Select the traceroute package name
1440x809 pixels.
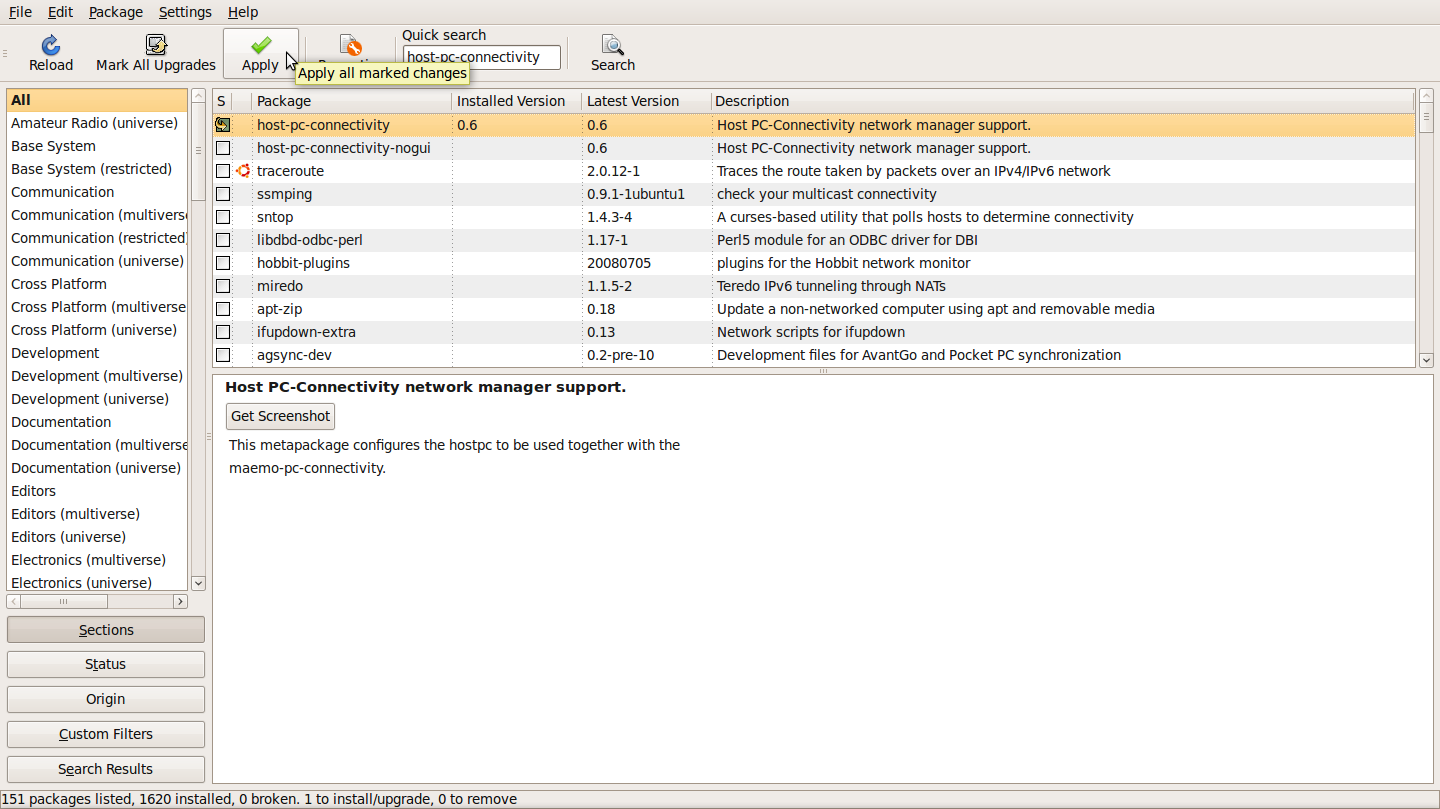pyautogui.click(x=290, y=171)
